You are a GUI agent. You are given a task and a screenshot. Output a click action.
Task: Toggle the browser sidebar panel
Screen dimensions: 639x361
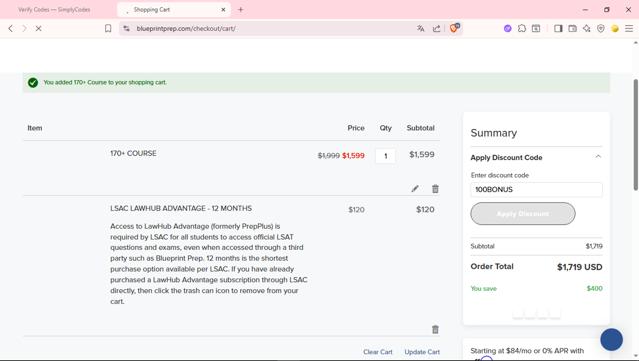click(558, 29)
